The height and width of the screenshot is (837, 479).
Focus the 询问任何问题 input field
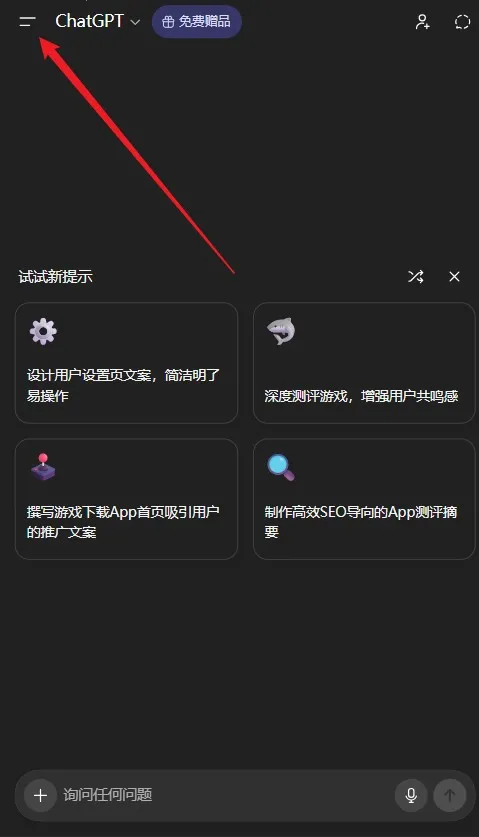coord(227,795)
